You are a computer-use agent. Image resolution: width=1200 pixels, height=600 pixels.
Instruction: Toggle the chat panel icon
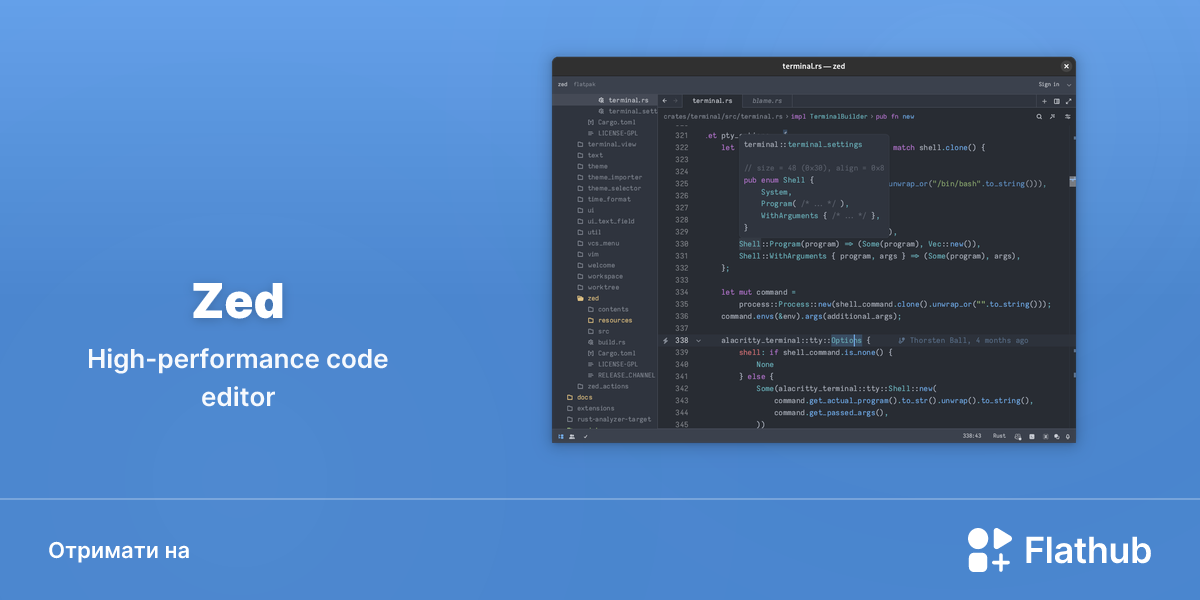[1057, 436]
